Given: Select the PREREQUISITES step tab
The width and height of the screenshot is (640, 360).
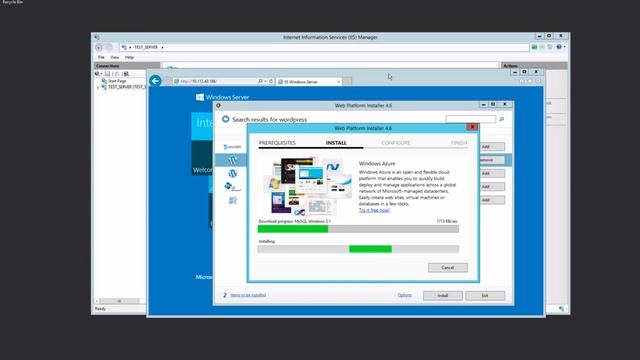Looking at the screenshot, I should pyautogui.click(x=277, y=143).
